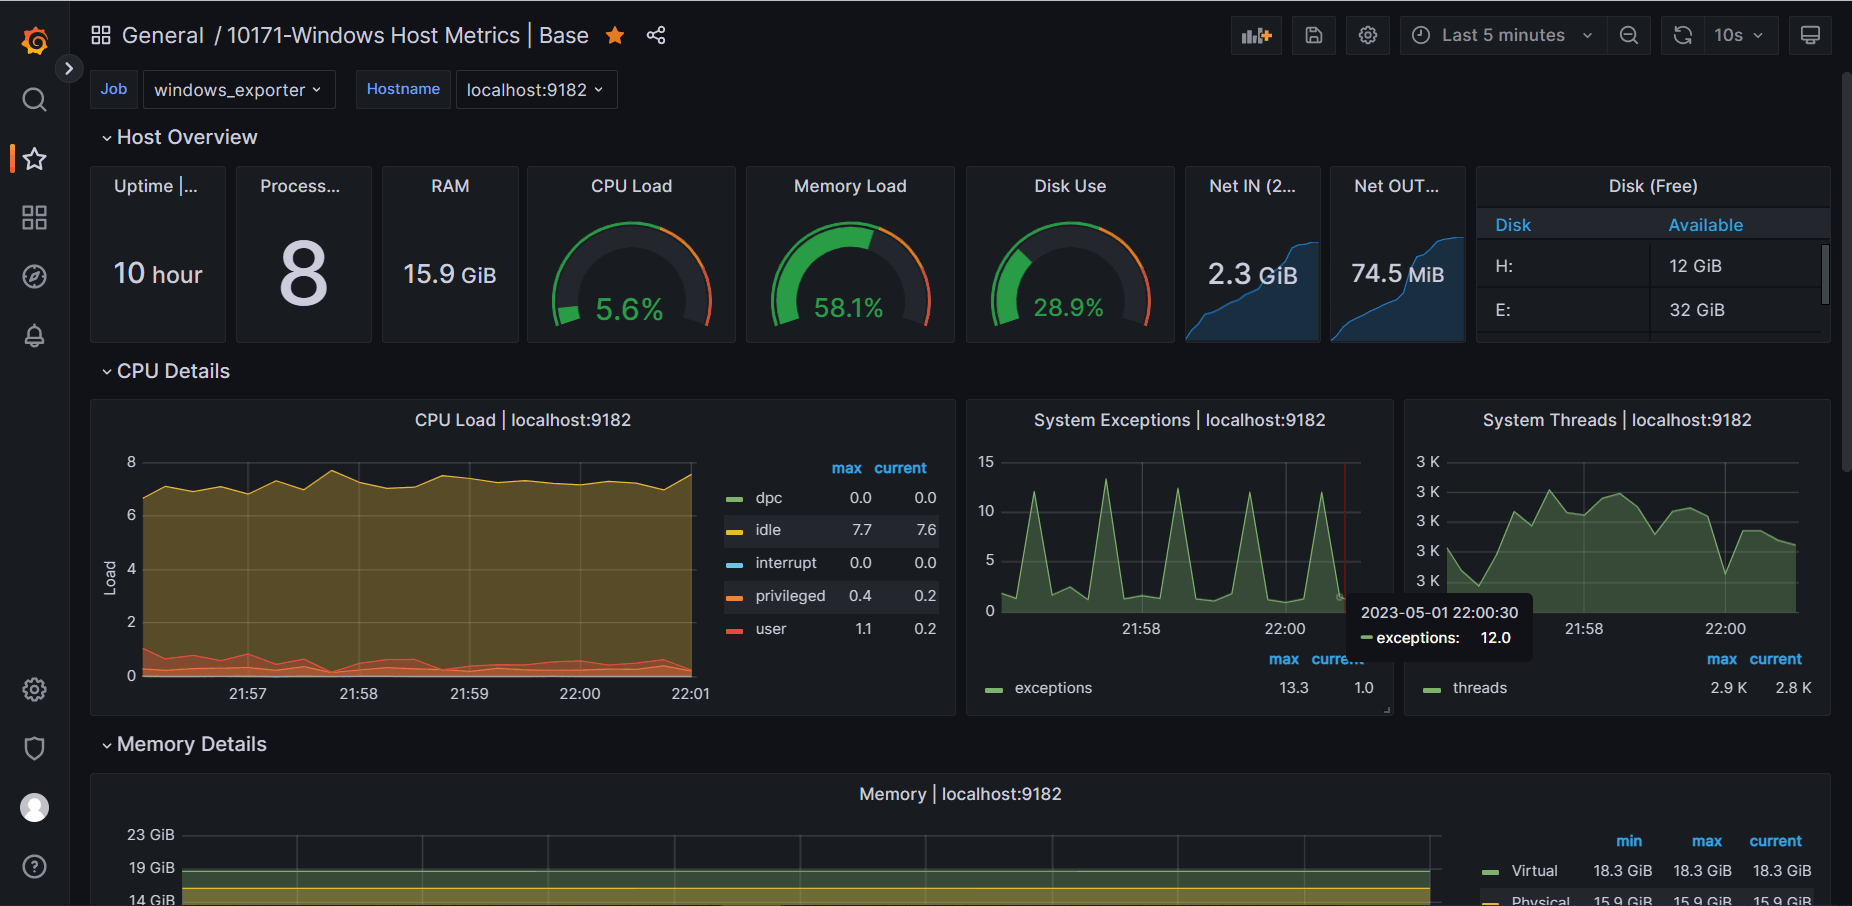Screen dimensions: 1852x906
Task: Open the search dashboards icon
Action: pos(35,99)
